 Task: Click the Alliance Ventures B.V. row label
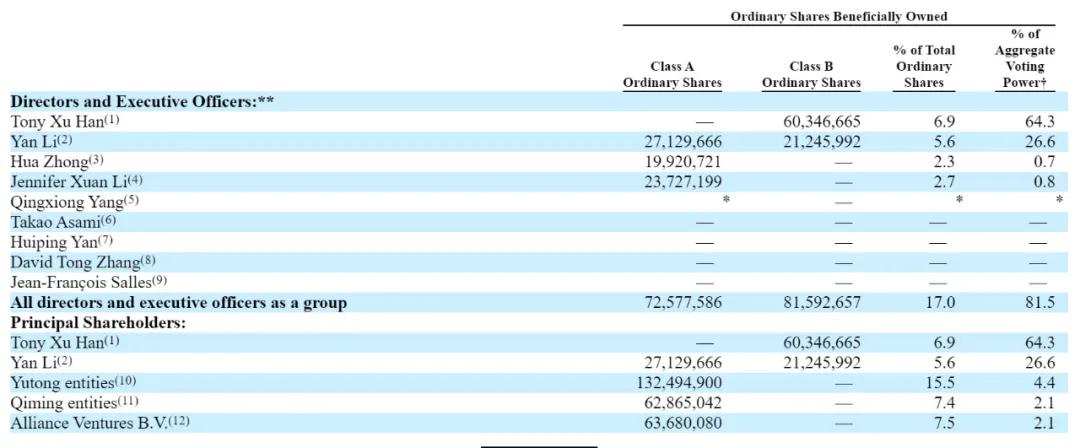100,422
